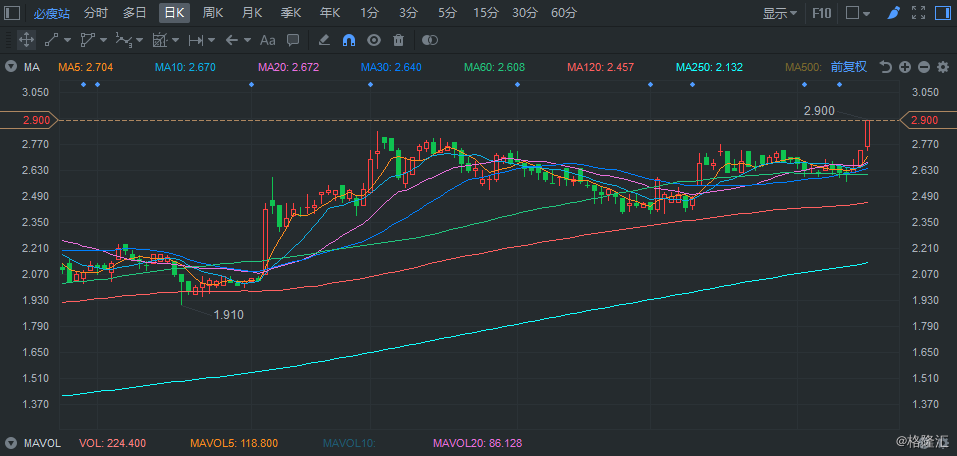Image resolution: width=957 pixels, height=456 pixels.
Task: Expand the polygon tool dropdown arrow
Action: [103, 40]
